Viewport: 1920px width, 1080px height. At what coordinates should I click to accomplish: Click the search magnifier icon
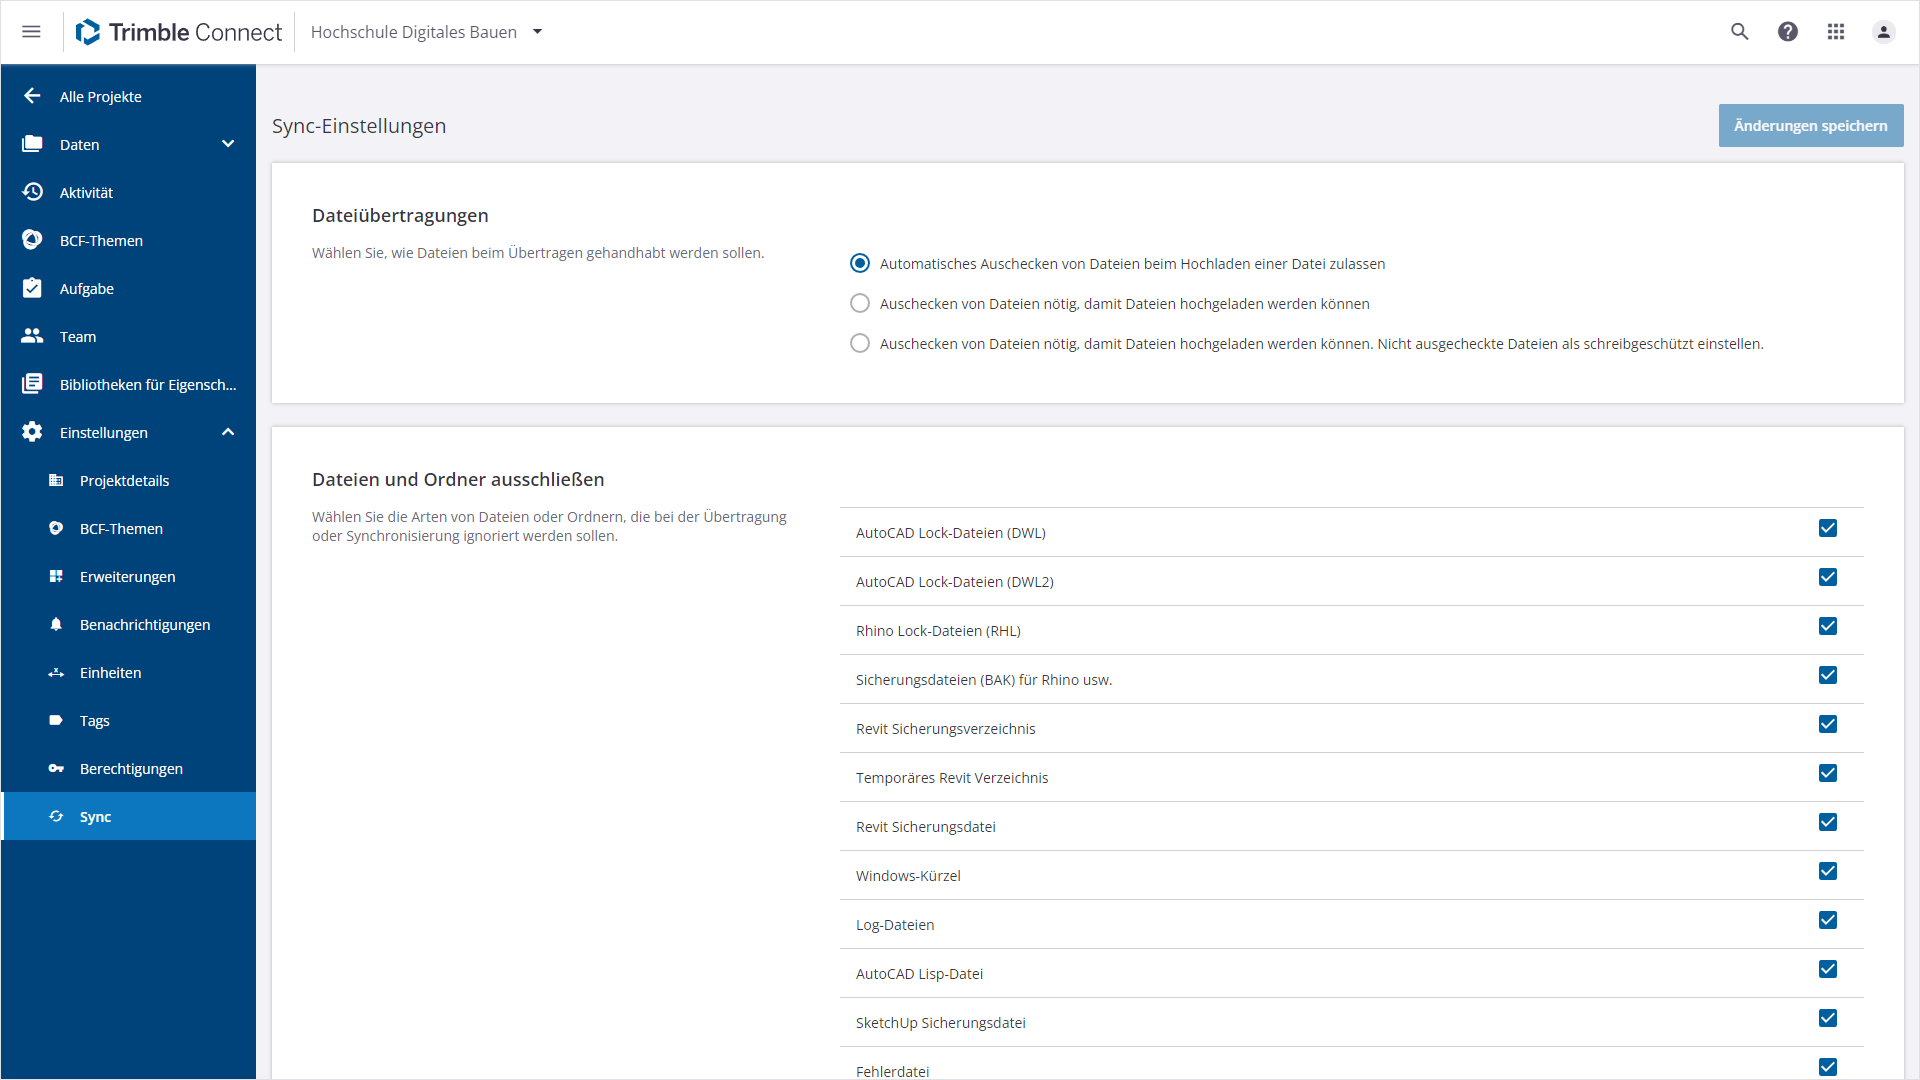[x=1740, y=32]
